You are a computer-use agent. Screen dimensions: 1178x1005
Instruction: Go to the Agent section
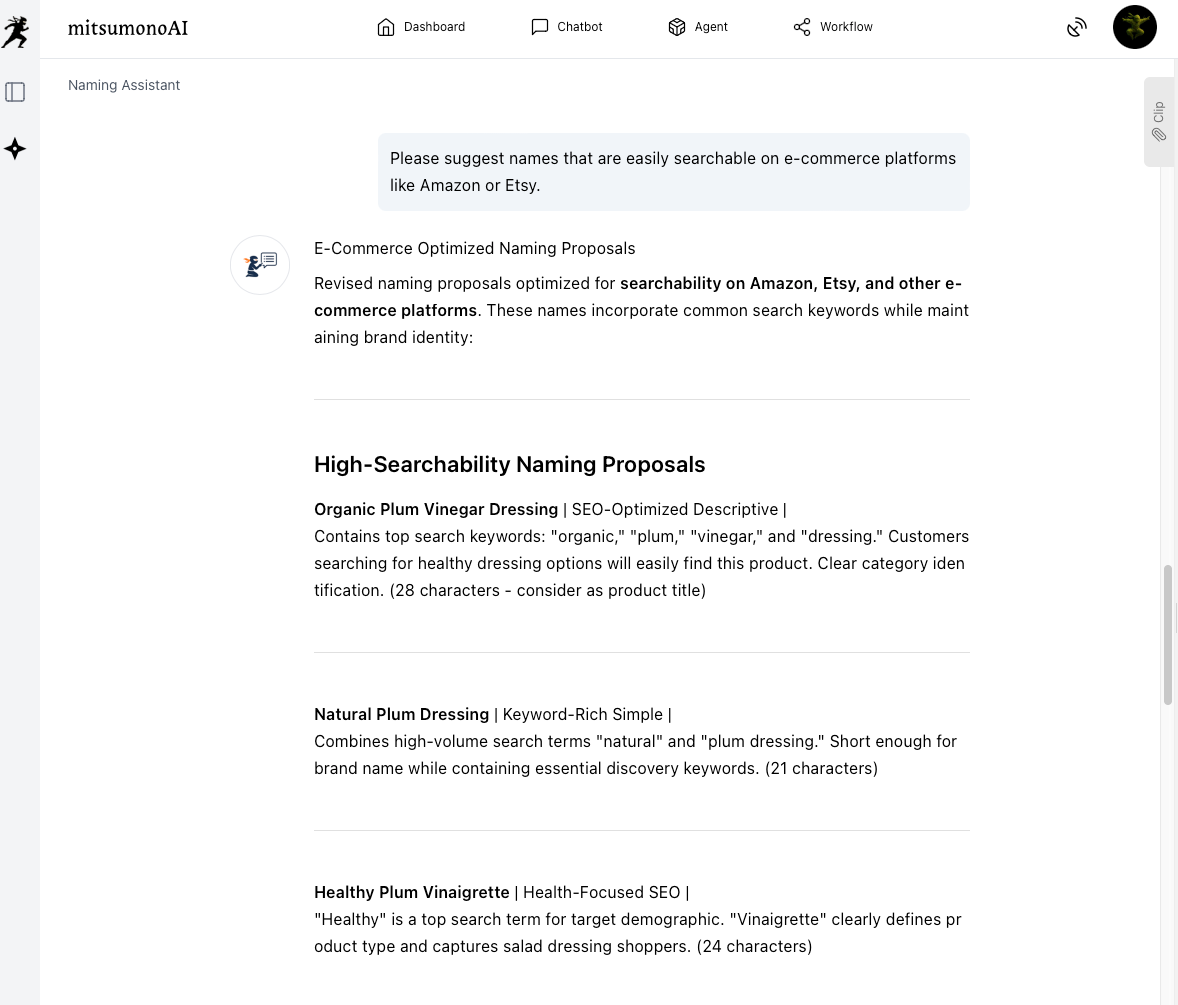coord(697,27)
